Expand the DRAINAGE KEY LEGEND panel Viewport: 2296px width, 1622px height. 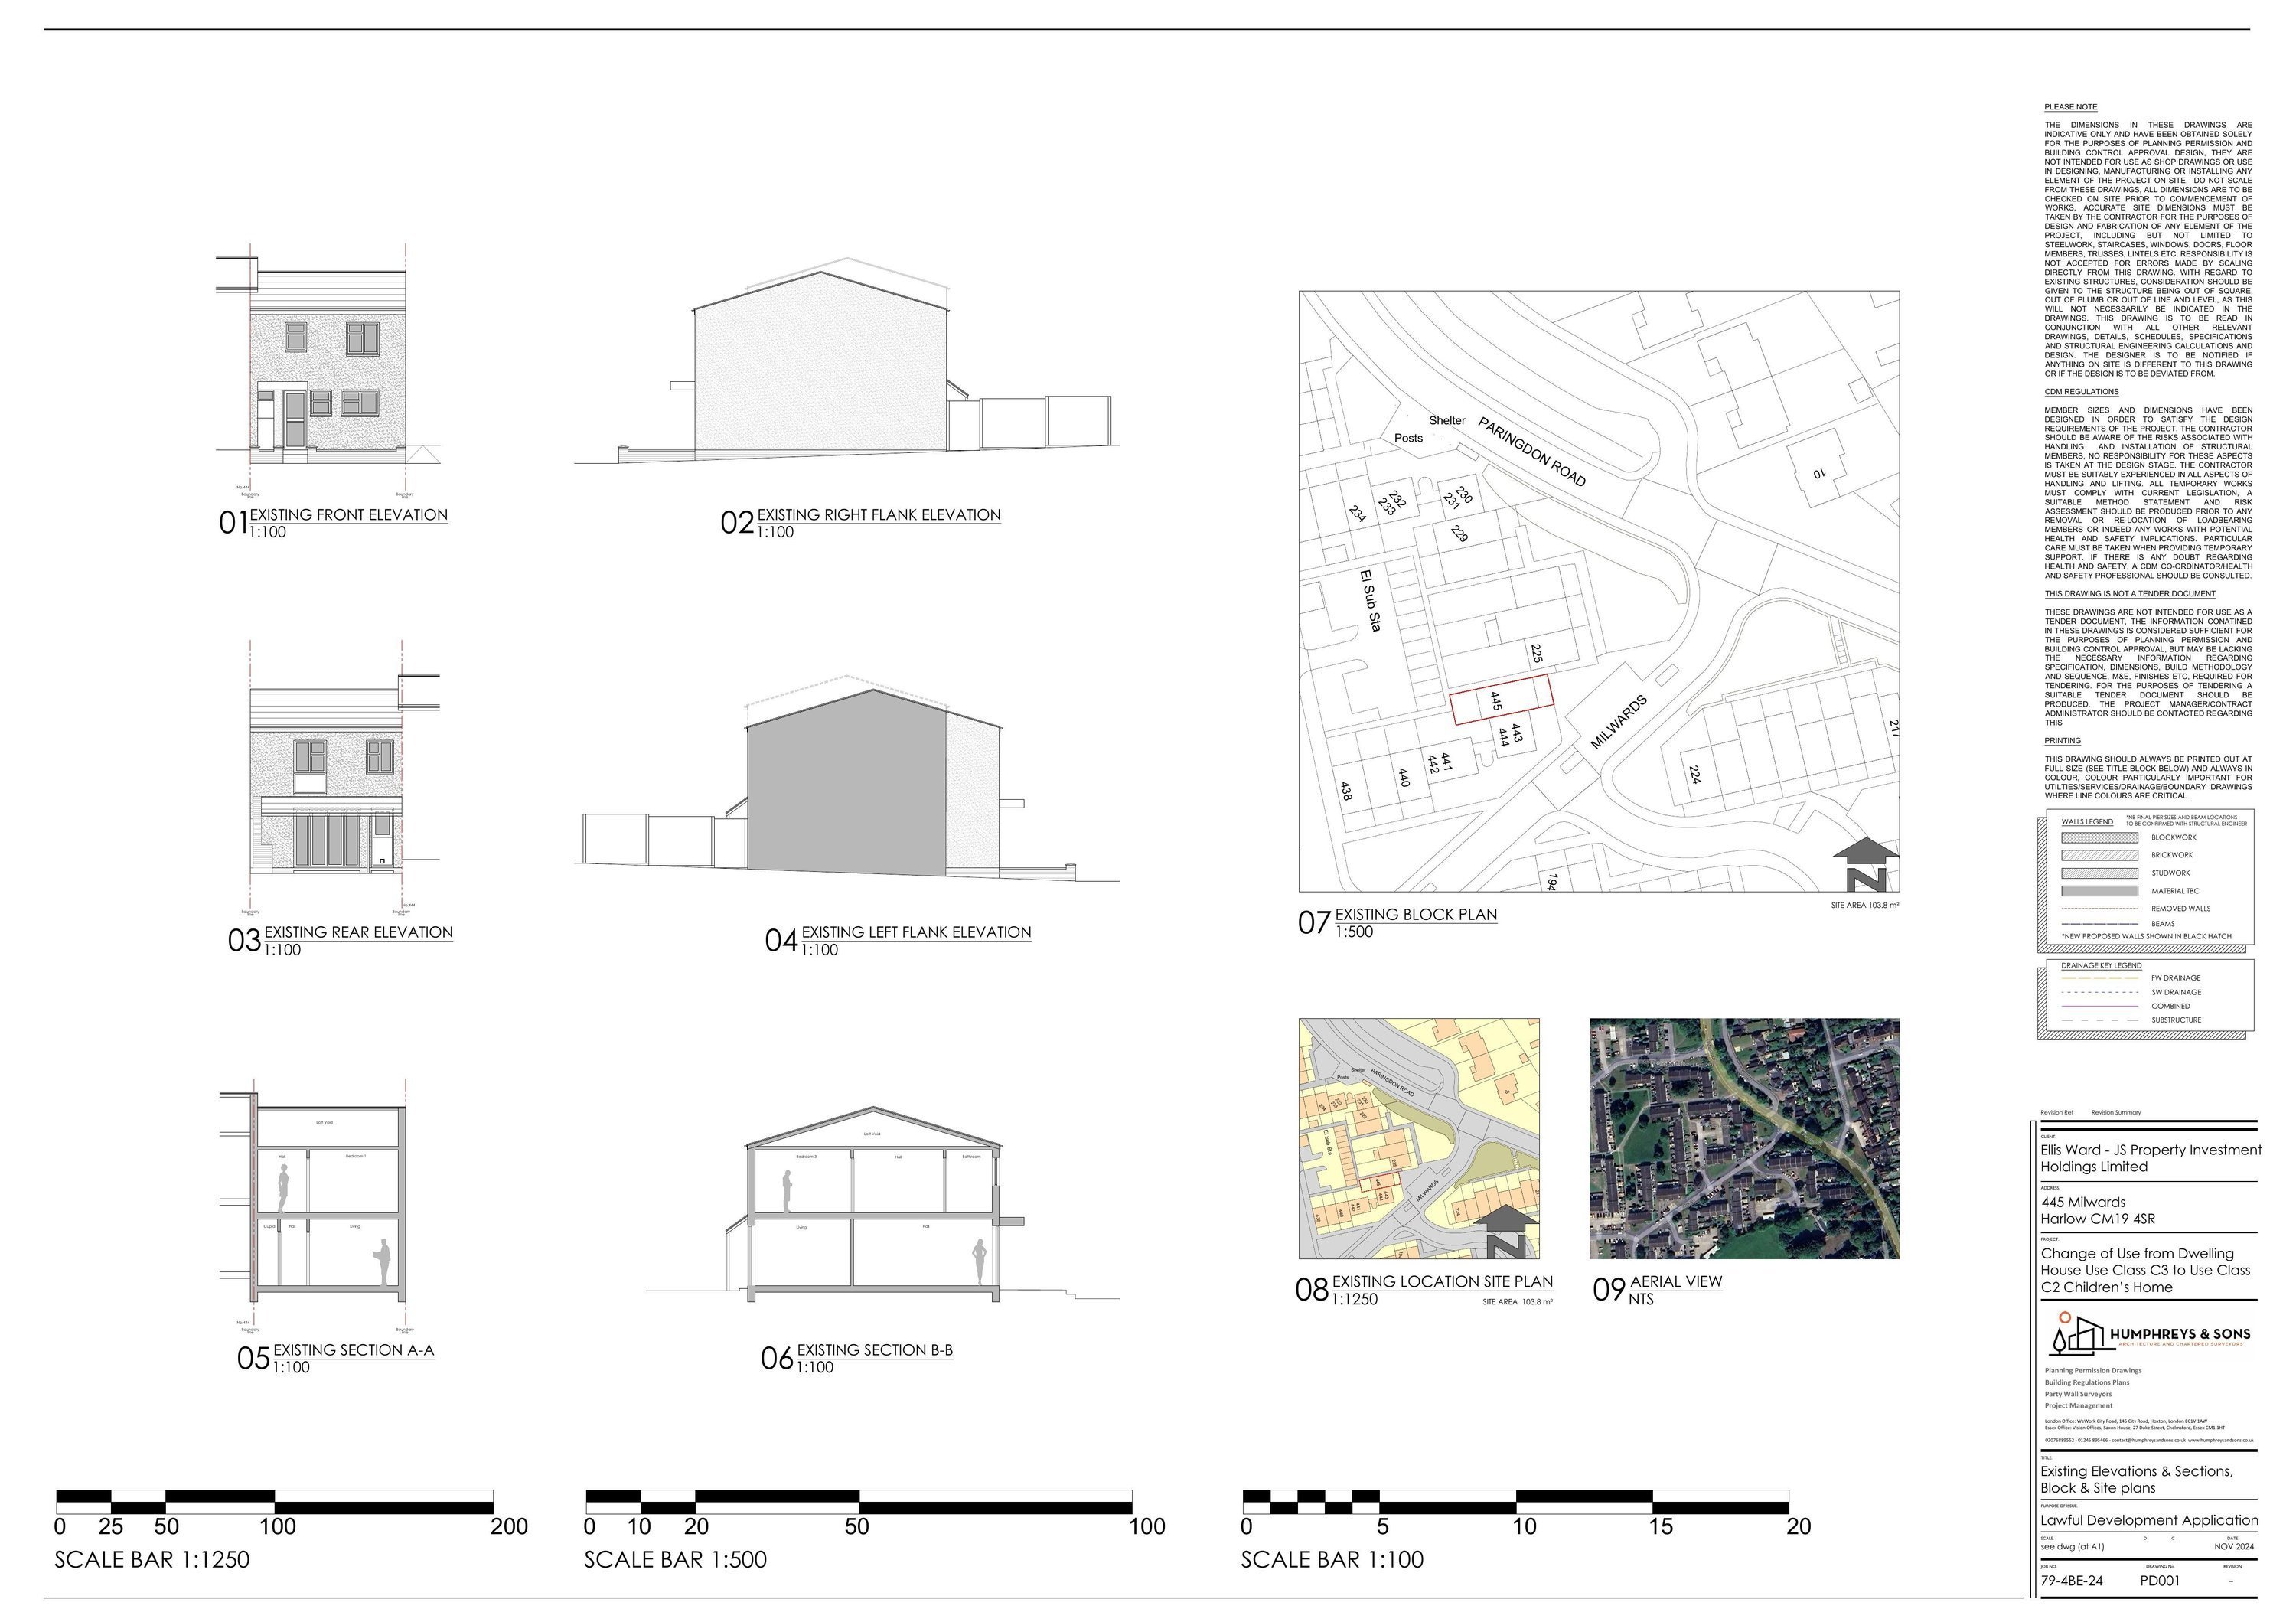2102,965
